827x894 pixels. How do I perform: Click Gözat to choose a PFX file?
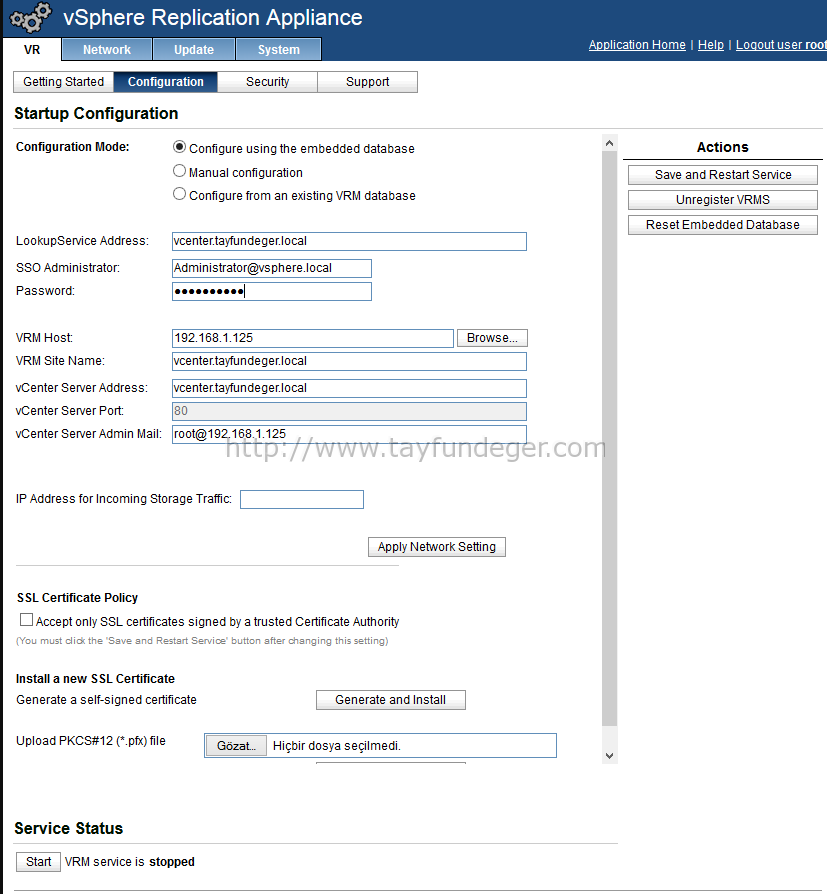click(236, 746)
